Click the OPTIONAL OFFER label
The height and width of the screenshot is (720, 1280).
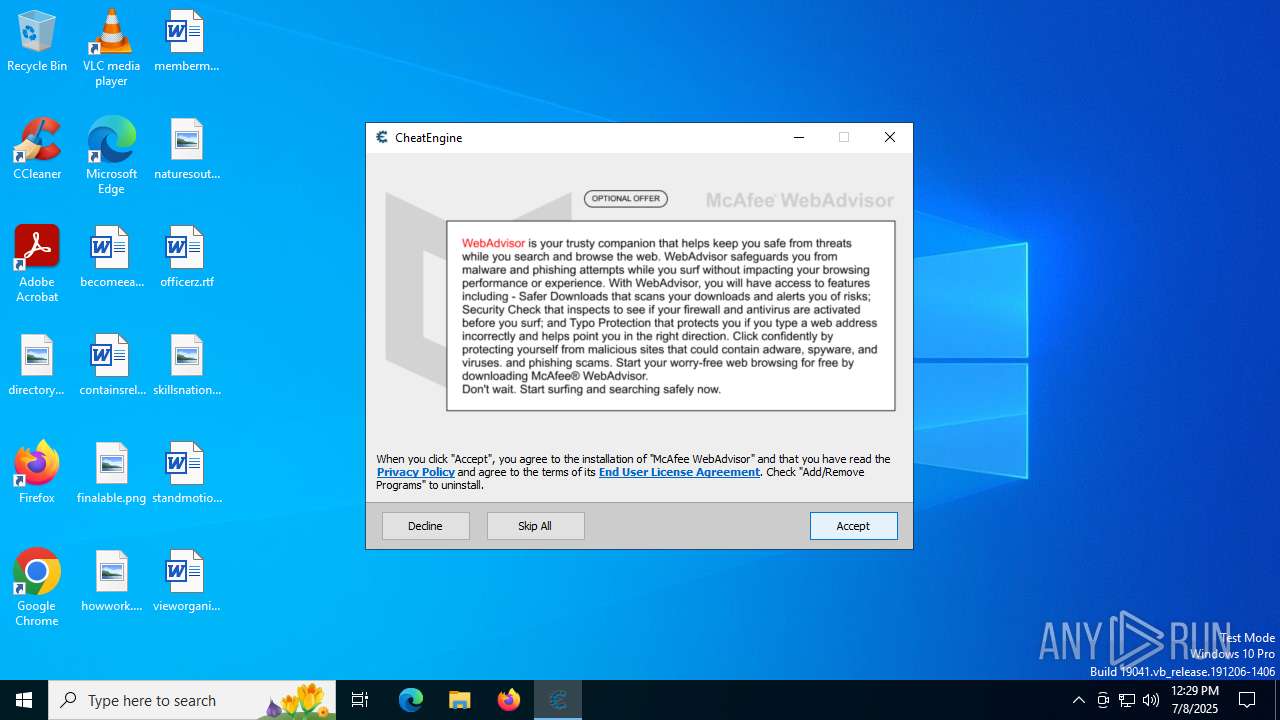[x=626, y=199]
